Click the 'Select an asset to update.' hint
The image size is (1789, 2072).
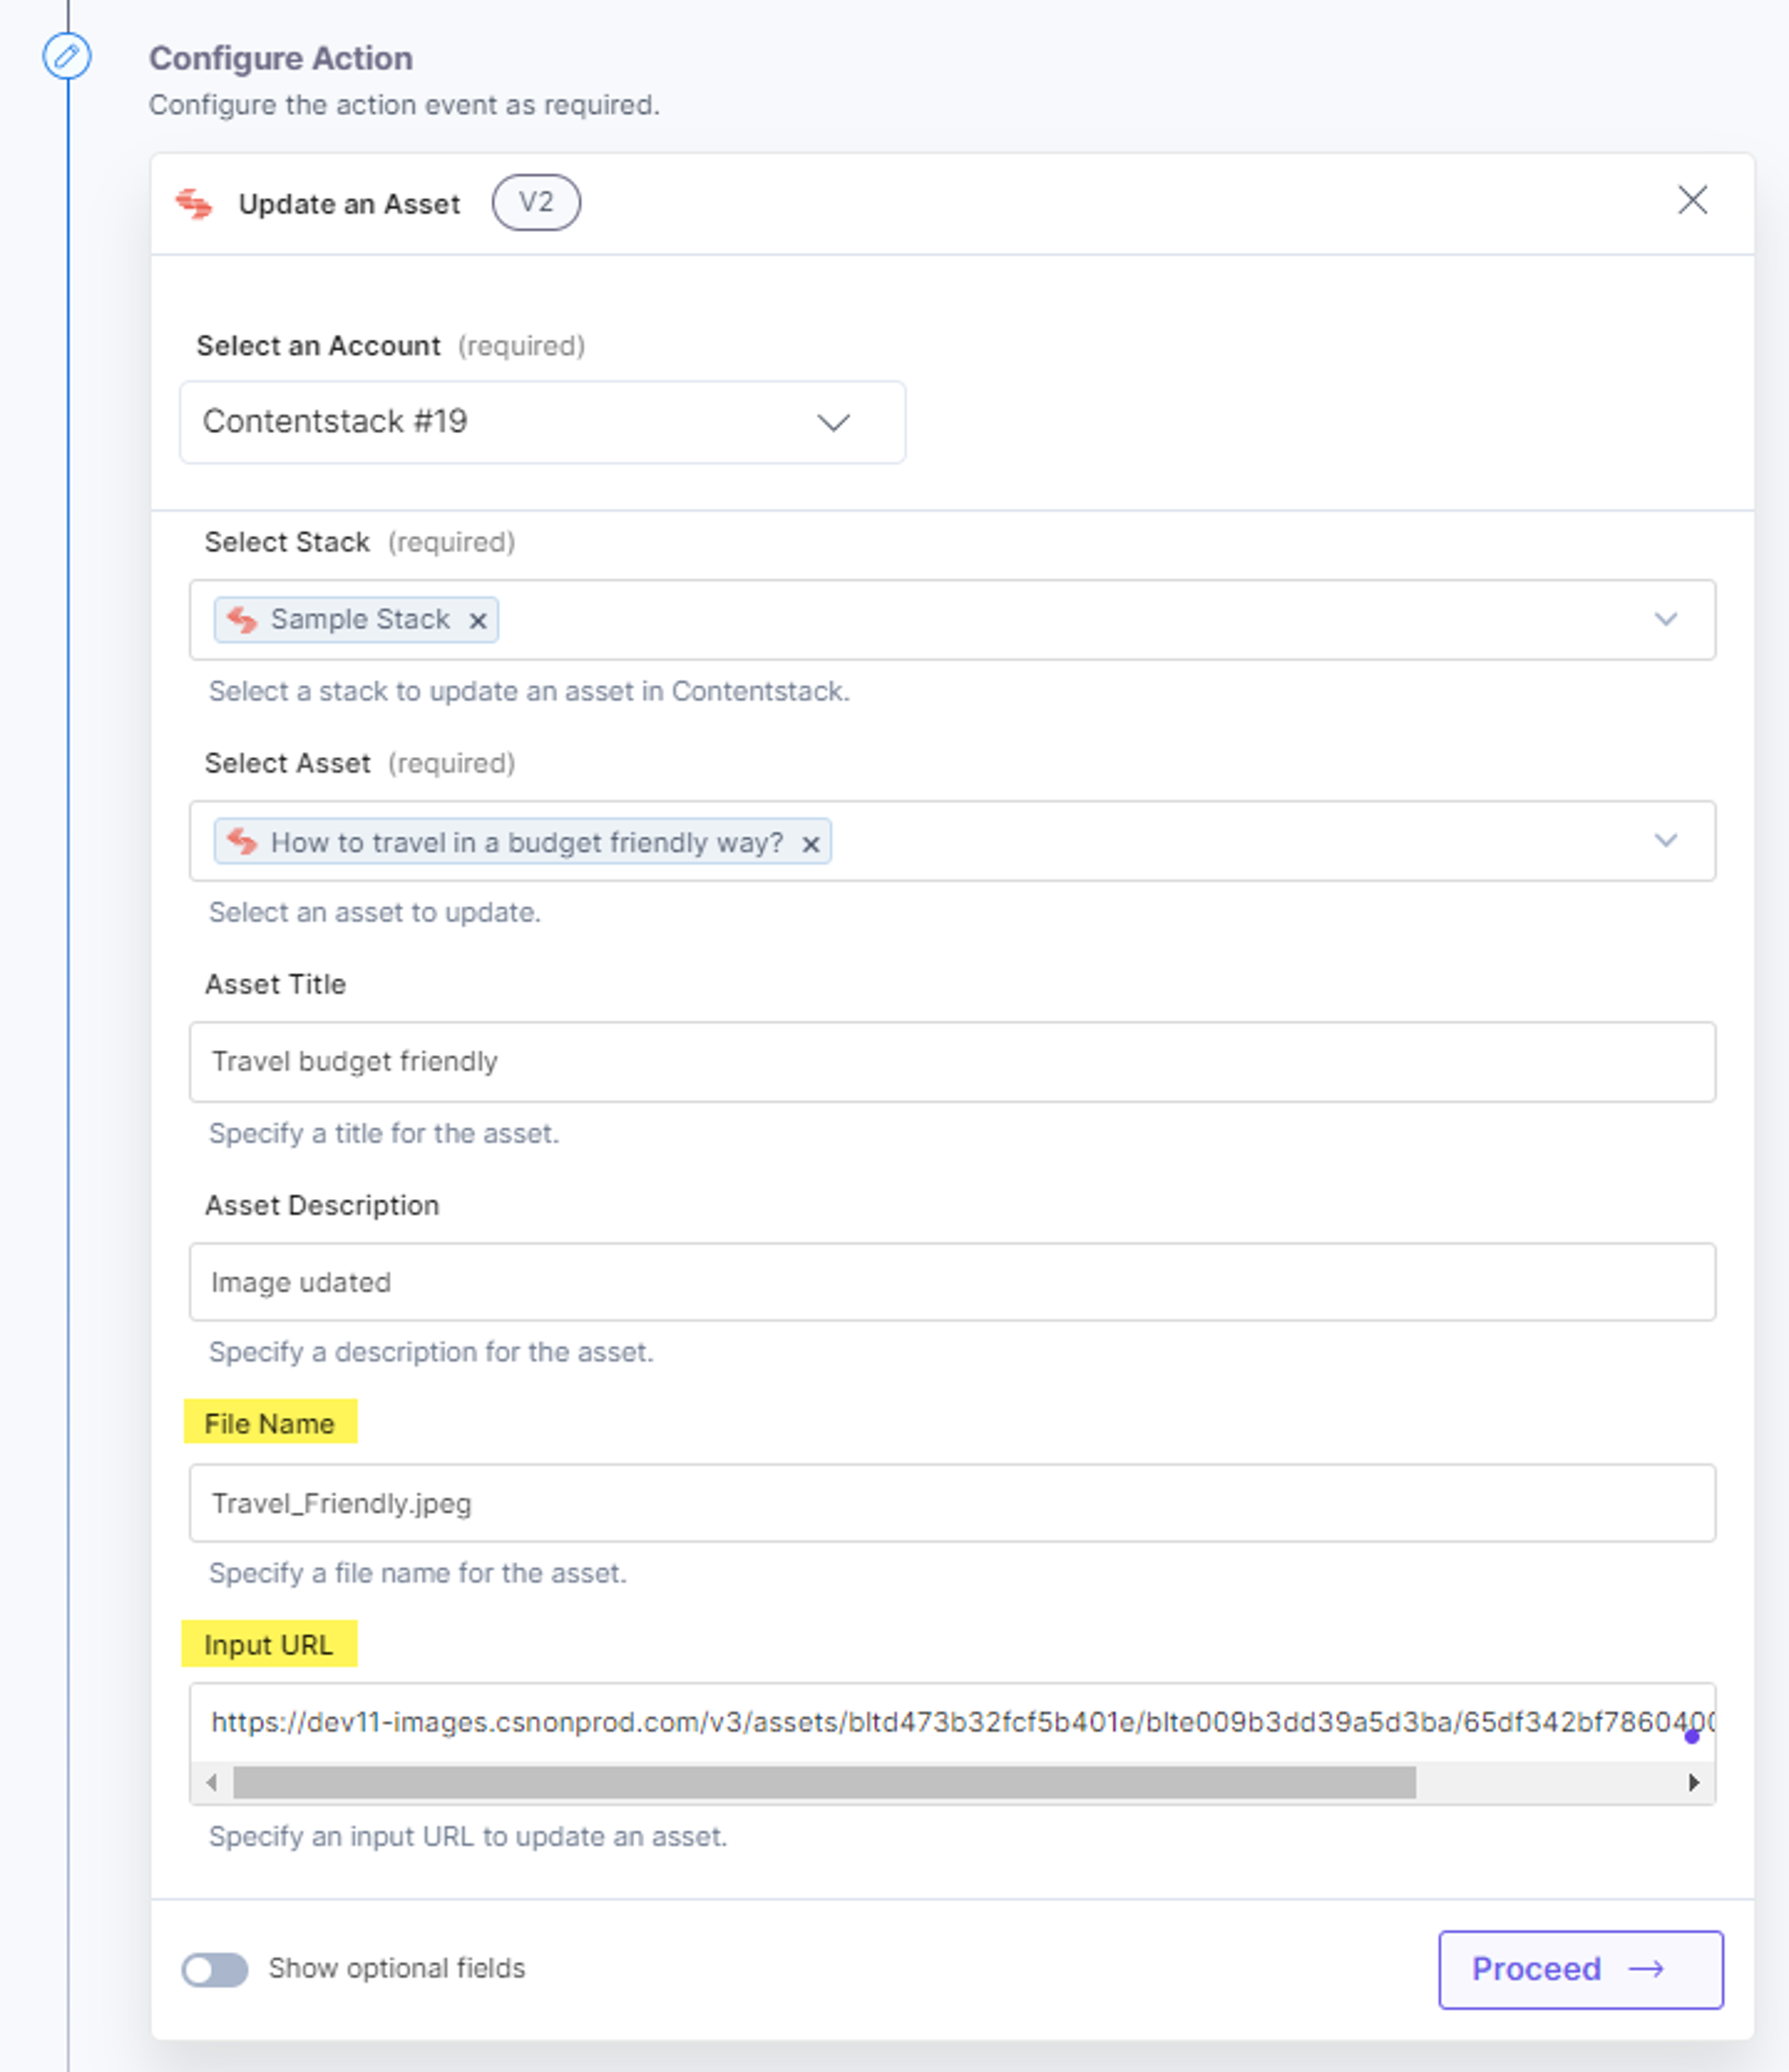click(374, 912)
